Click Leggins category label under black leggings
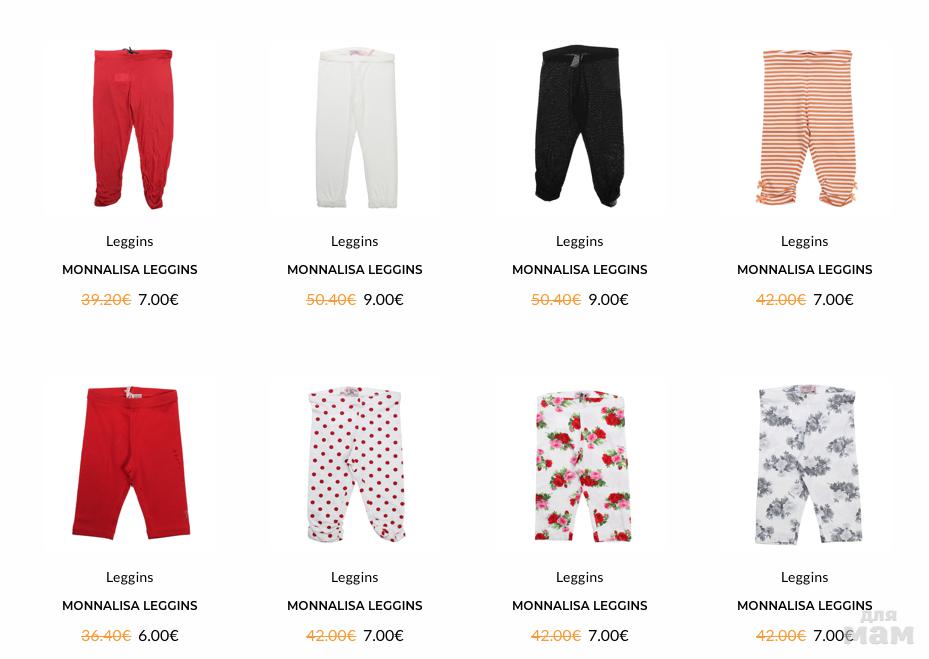 pyautogui.click(x=580, y=242)
